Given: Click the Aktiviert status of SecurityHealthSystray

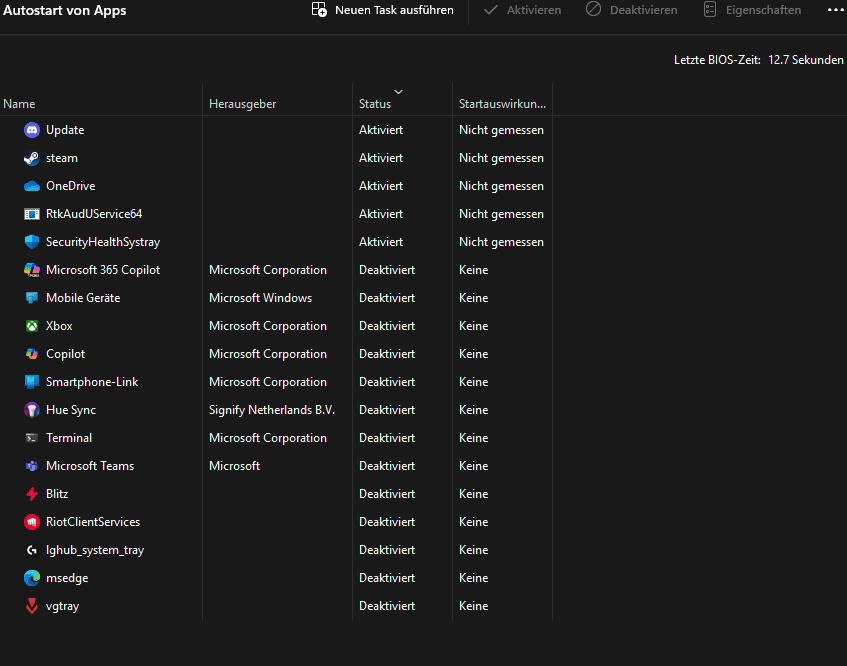Looking at the screenshot, I should [x=381, y=242].
